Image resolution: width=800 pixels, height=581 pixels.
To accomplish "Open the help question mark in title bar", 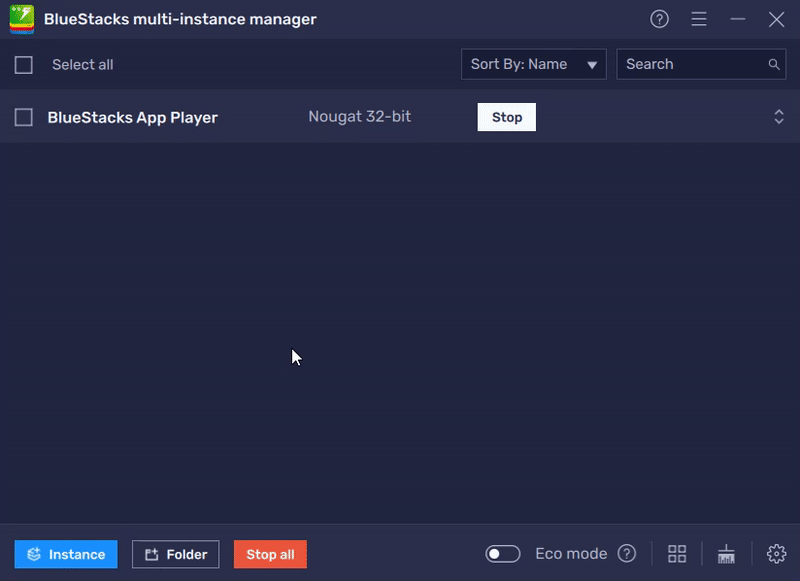I will [x=659, y=19].
